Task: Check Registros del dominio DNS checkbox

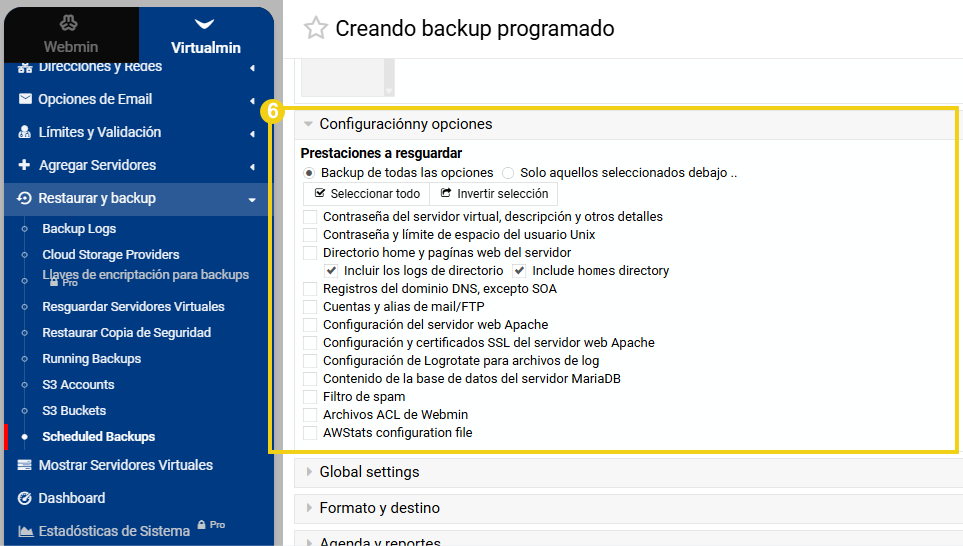Action: point(310,289)
